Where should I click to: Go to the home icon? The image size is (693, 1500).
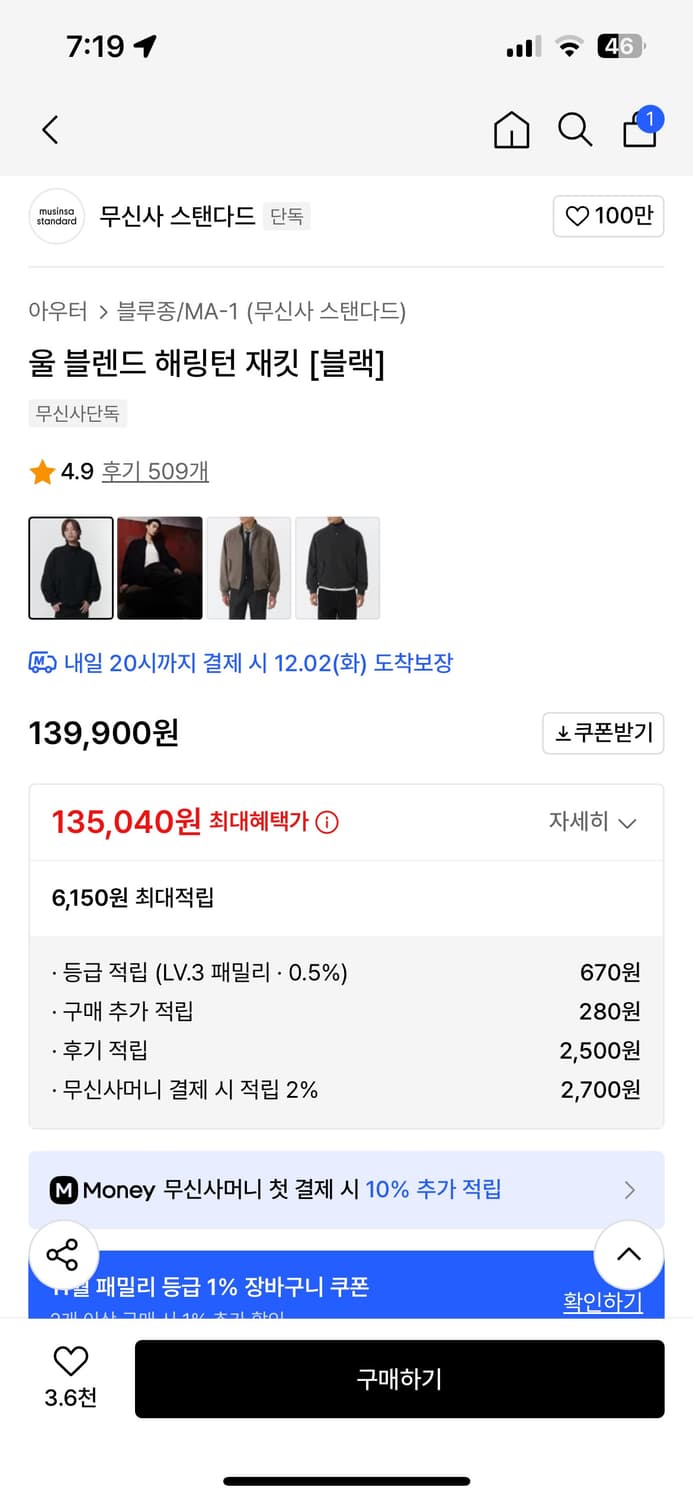pyautogui.click(x=511, y=130)
